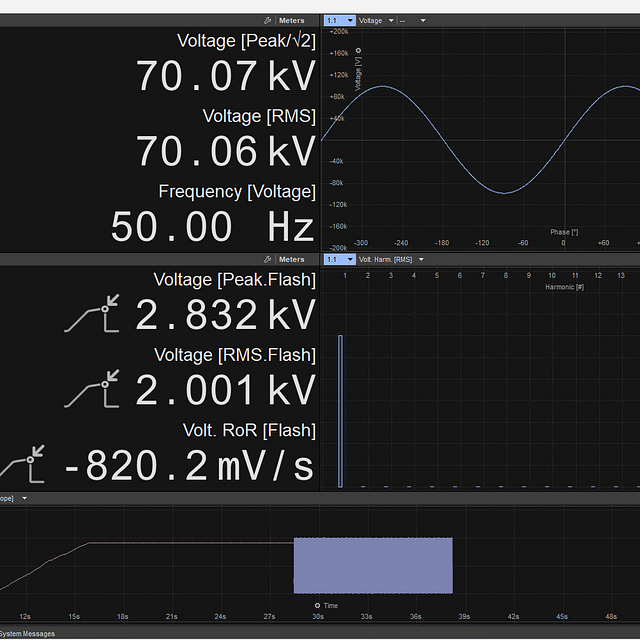Viewport: 640px width, 640px height.
Task: Open the Volt. Harm. [RMS] dropdown
Action: click(x=391, y=259)
